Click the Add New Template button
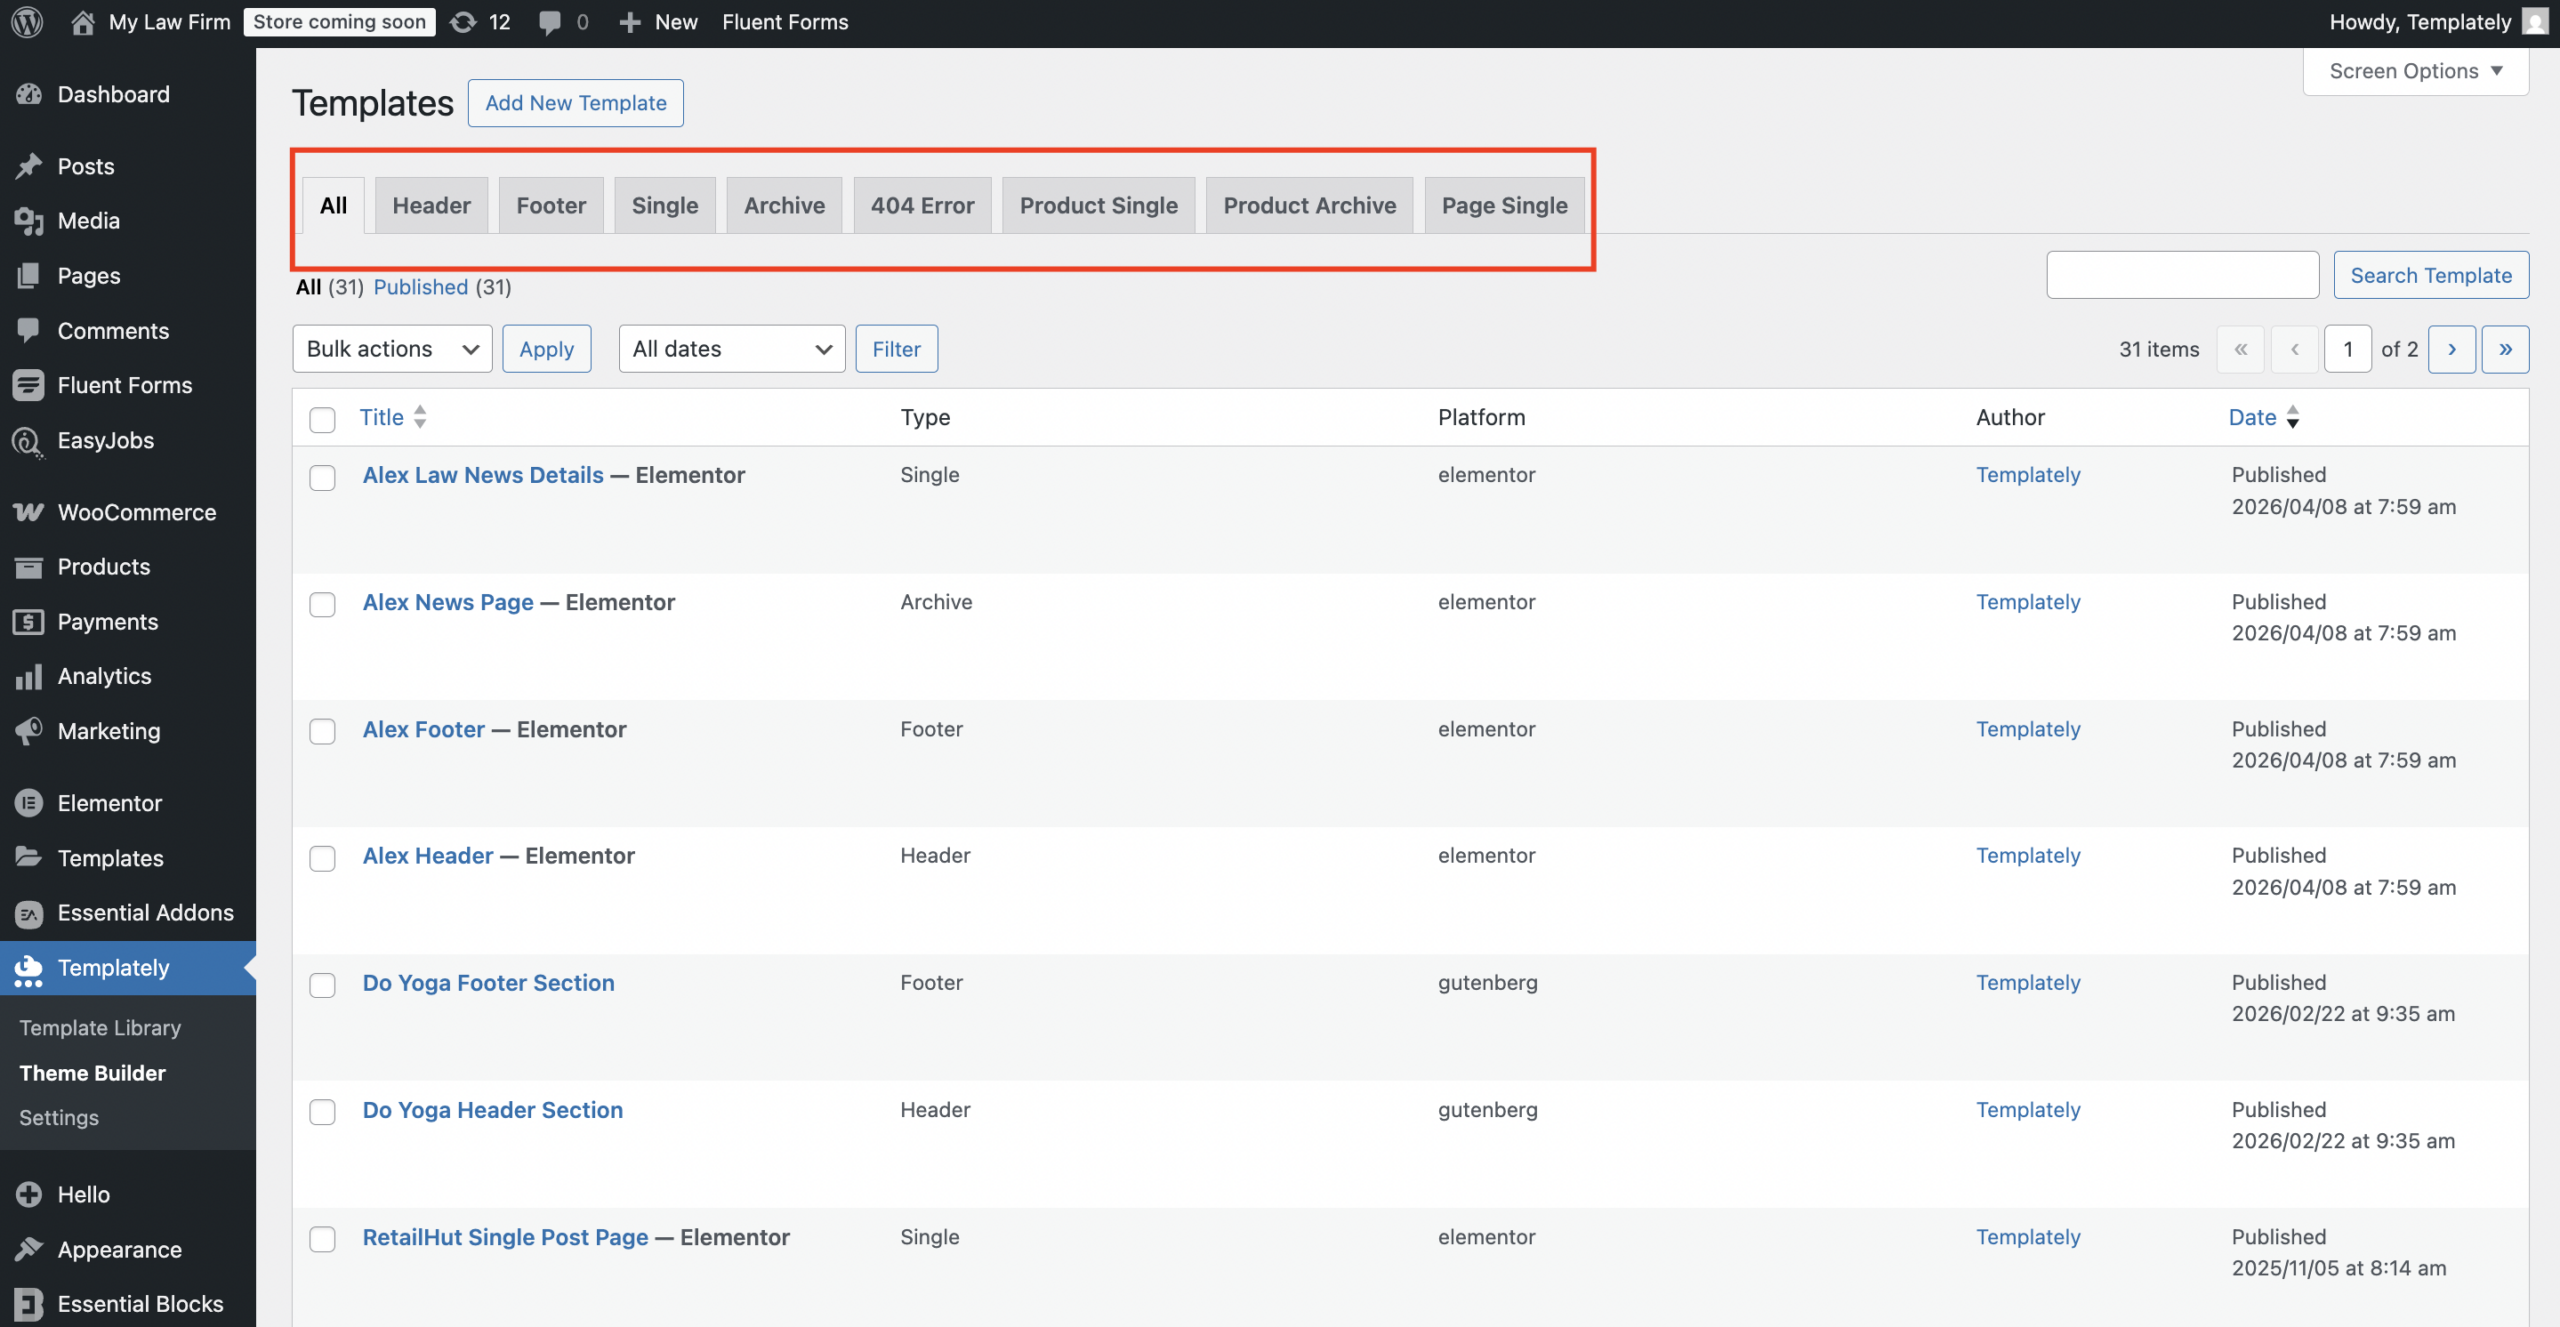This screenshot has width=2560, height=1327. (x=576, y=103)
